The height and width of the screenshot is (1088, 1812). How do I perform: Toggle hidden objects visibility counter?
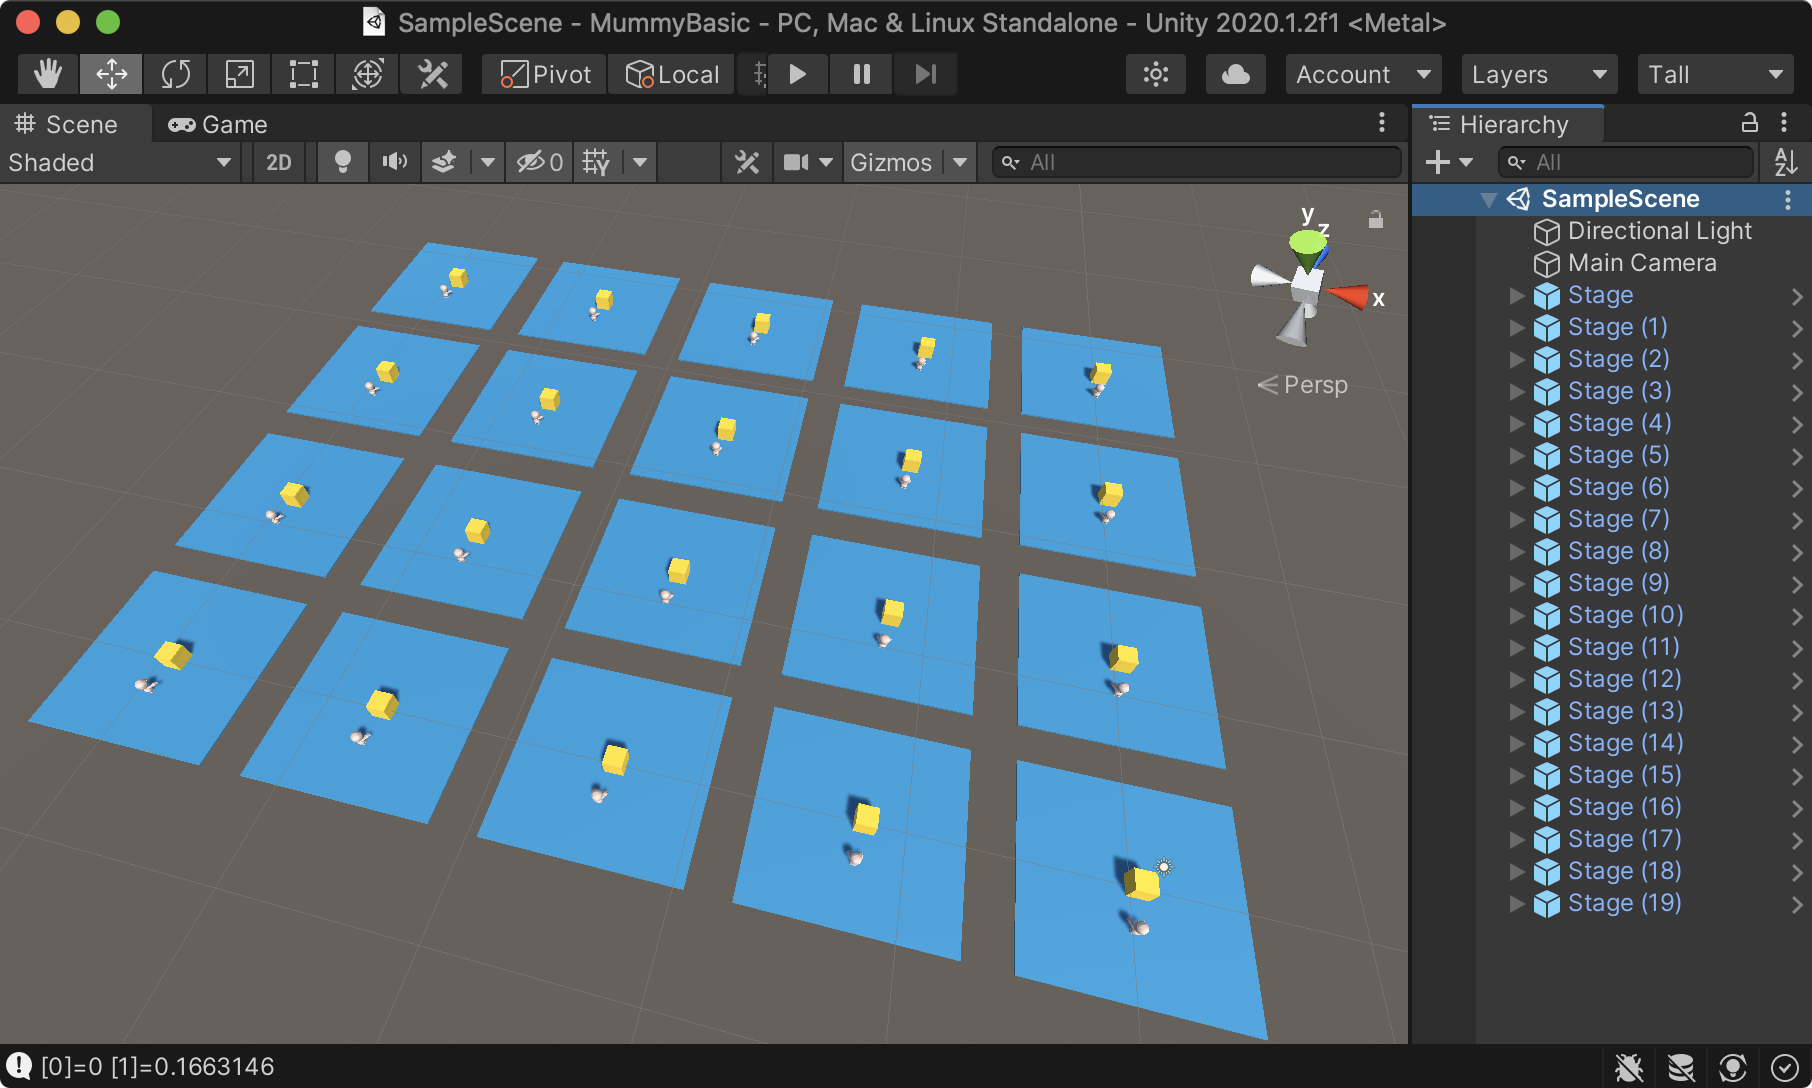539,162
